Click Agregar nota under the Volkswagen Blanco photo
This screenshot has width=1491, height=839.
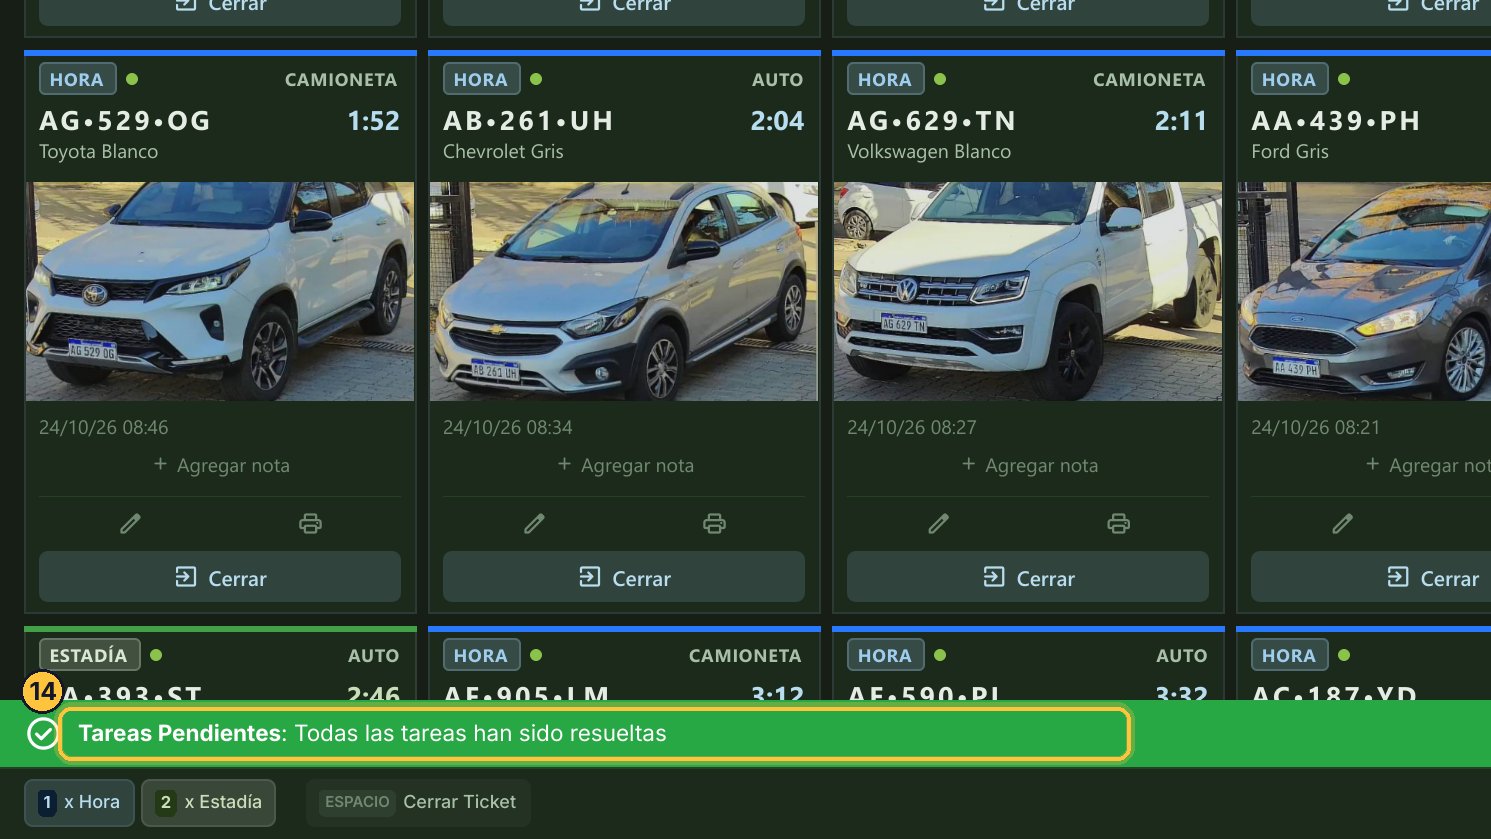coord(1030,465)
